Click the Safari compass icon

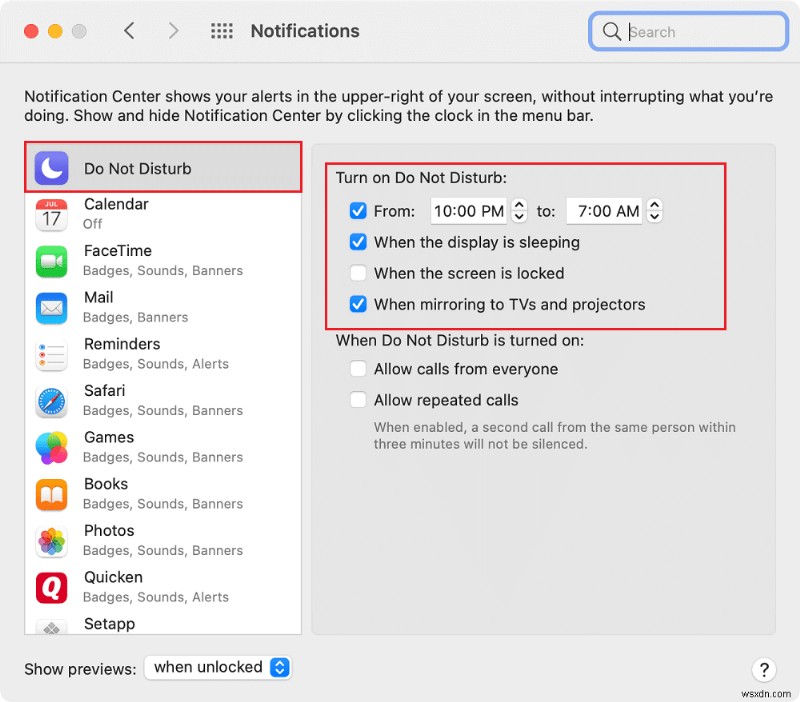52,402
